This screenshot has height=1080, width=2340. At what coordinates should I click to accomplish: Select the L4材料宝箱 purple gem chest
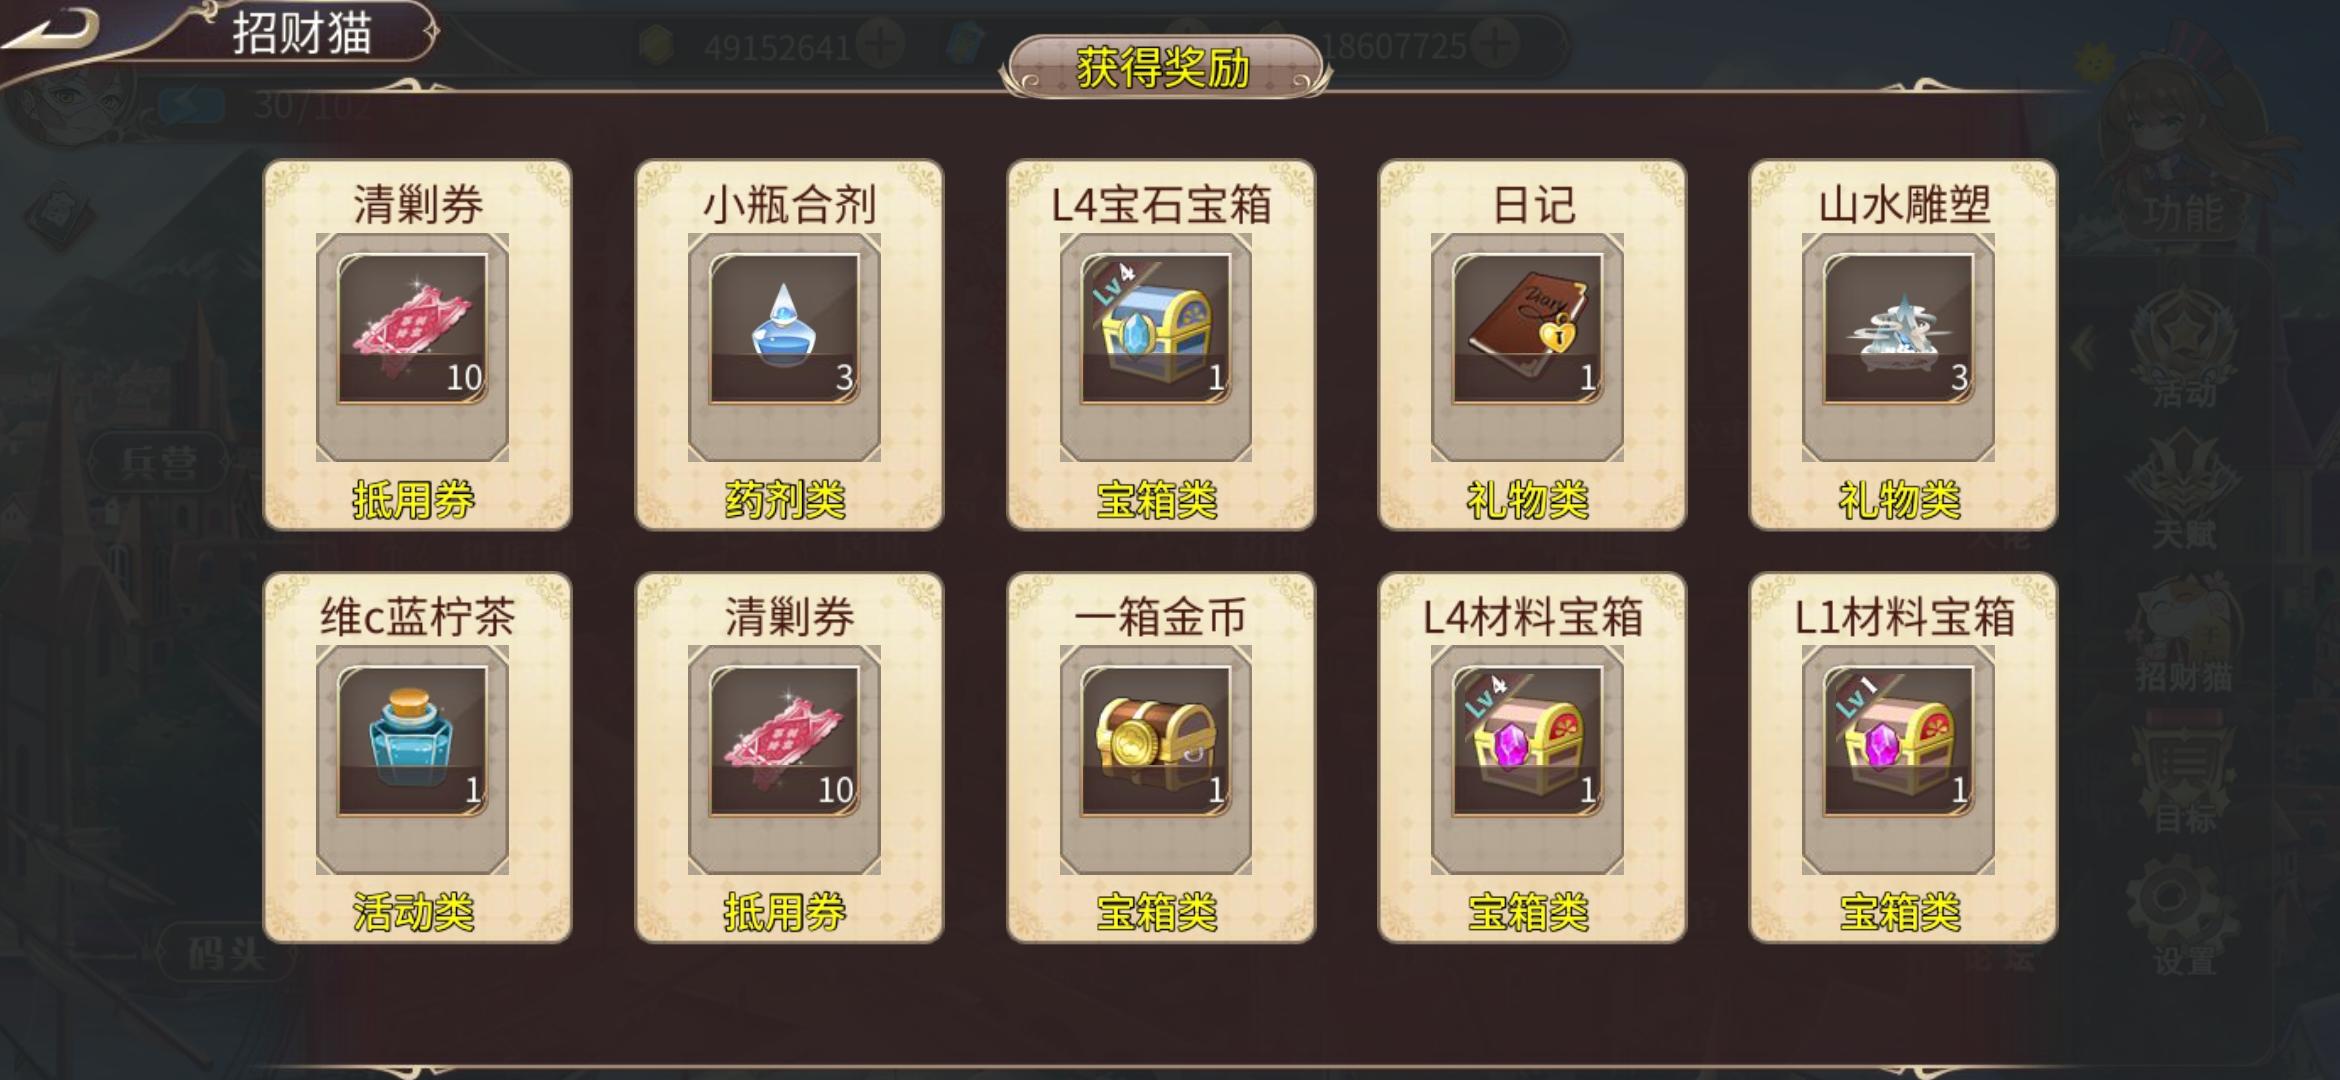[1527, 742]
